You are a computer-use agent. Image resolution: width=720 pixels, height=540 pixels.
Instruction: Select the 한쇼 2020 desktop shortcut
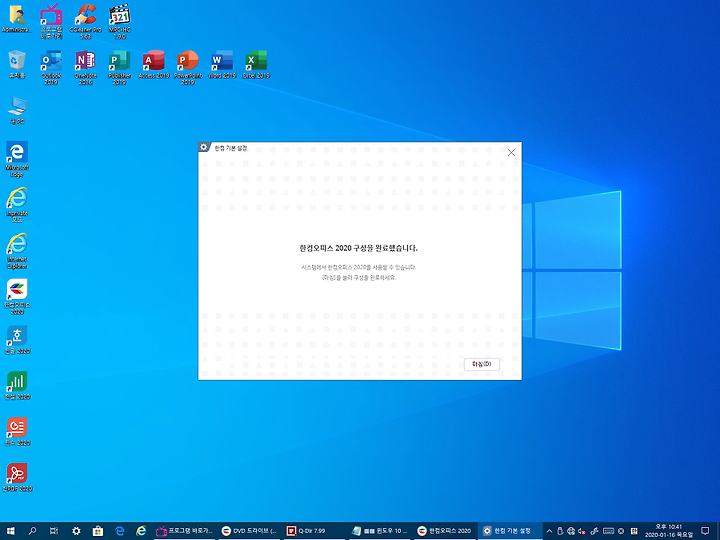coord(17,432)
